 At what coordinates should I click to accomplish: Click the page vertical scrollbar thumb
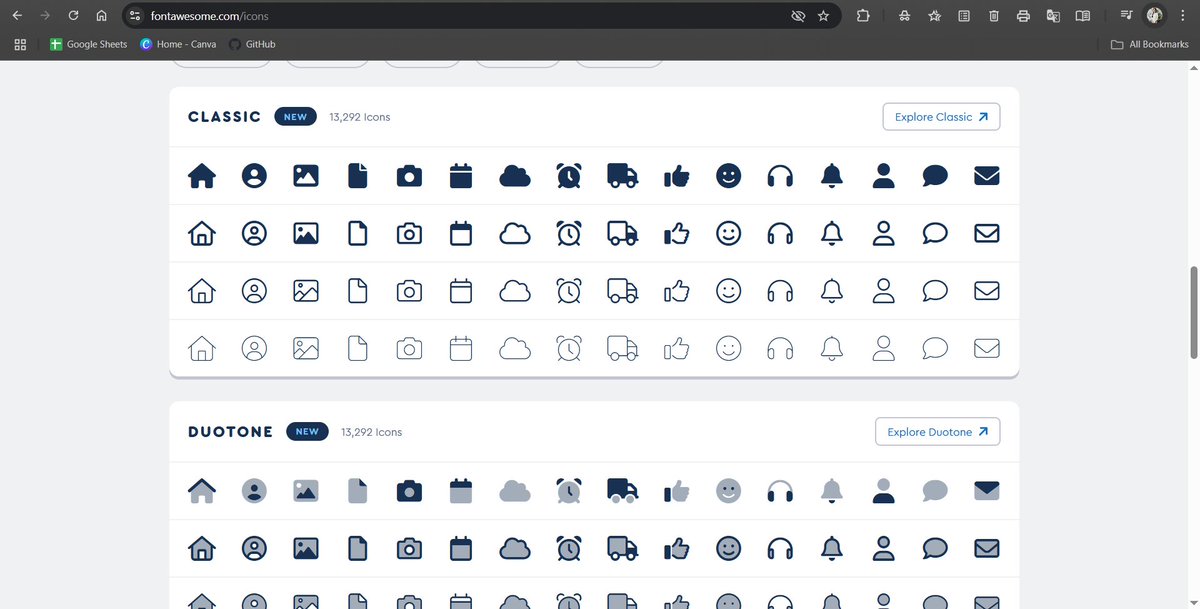click(x=1193, y=312)
